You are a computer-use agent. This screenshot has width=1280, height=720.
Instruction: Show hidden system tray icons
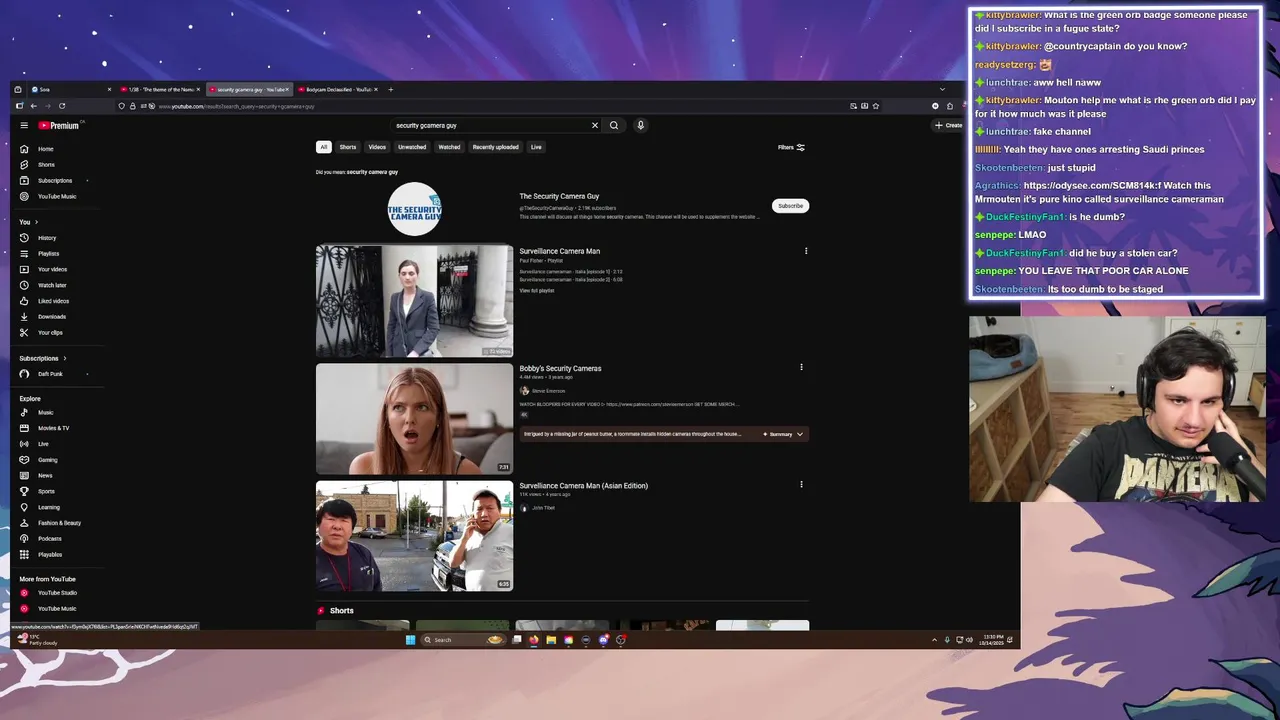[x=934, y=640]
